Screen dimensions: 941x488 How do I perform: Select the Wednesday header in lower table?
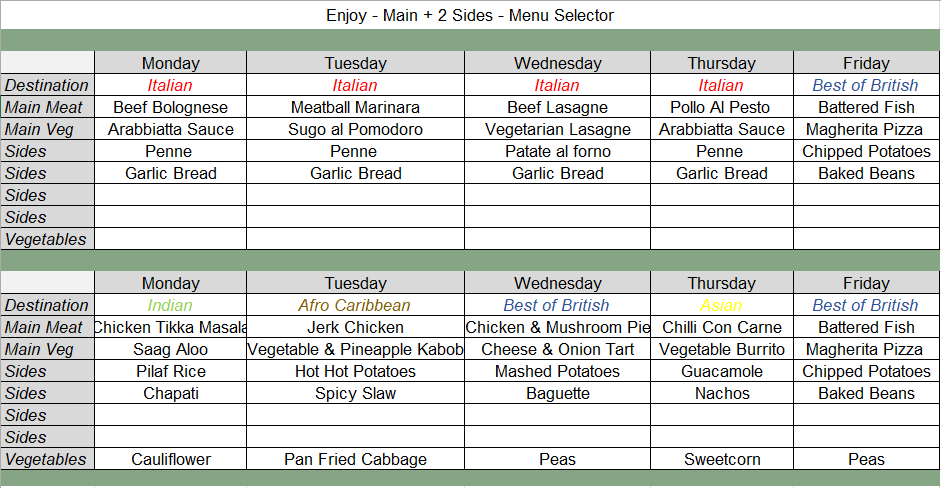click(557, 283)
